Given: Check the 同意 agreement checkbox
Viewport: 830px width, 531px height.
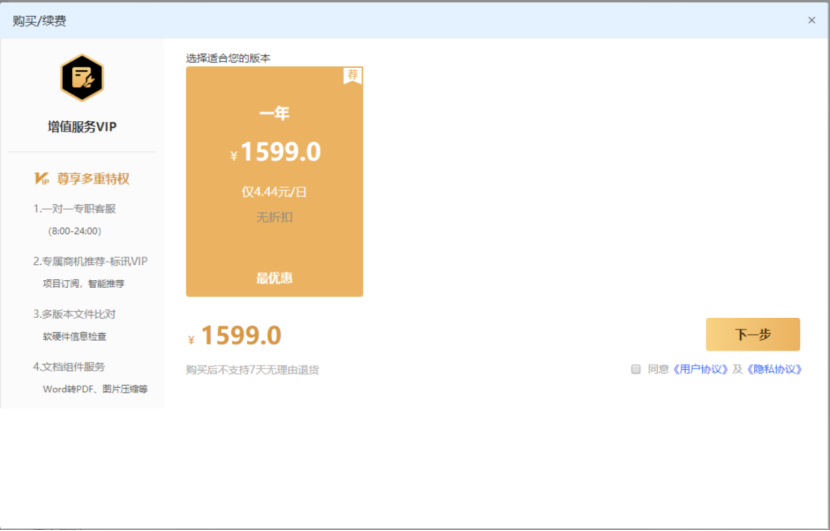Looking at the screenshot, I should [x=635, y=369].
